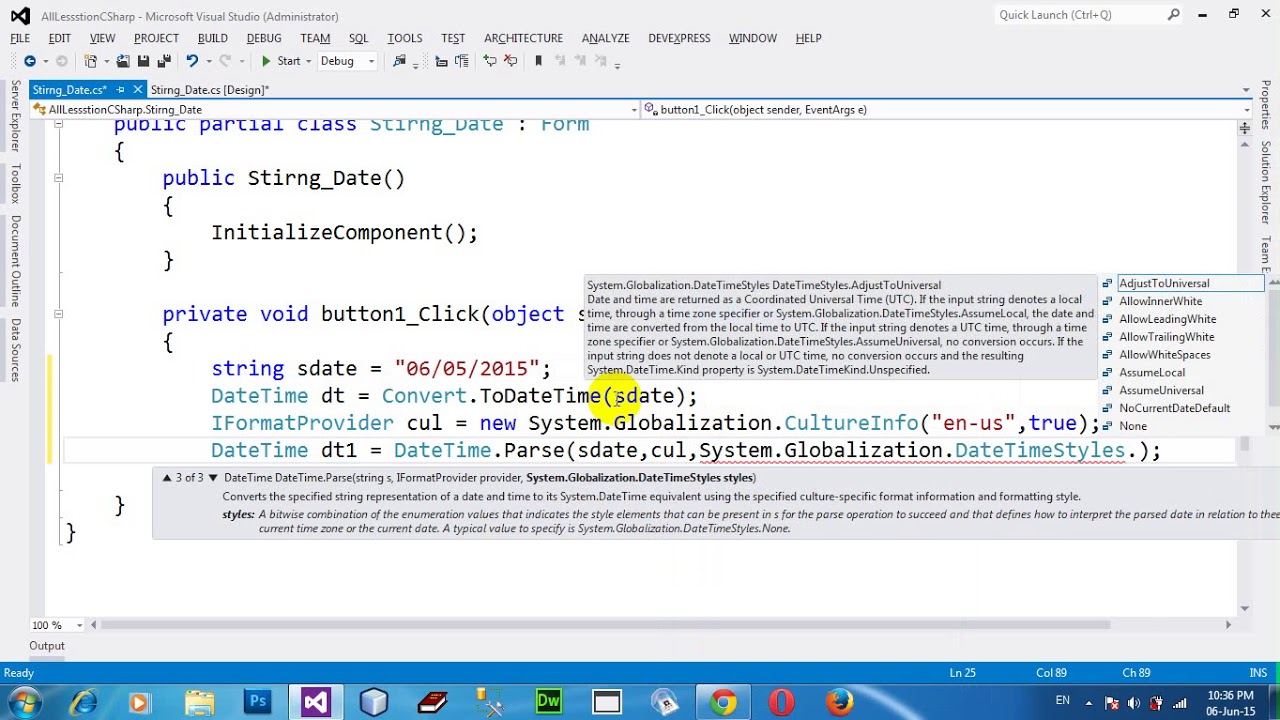Image resolution: width=1280 pixels, height=720 pixels.
Task: Switch to Google Chrome in the taskbar
Action: 723,702
